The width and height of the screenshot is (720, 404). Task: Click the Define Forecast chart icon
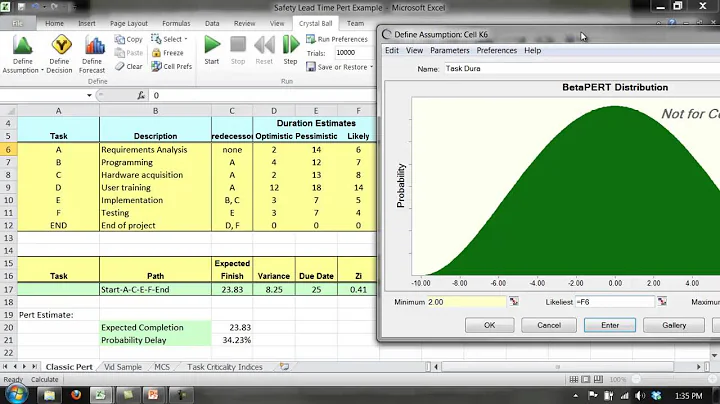[x=94, y=45]
